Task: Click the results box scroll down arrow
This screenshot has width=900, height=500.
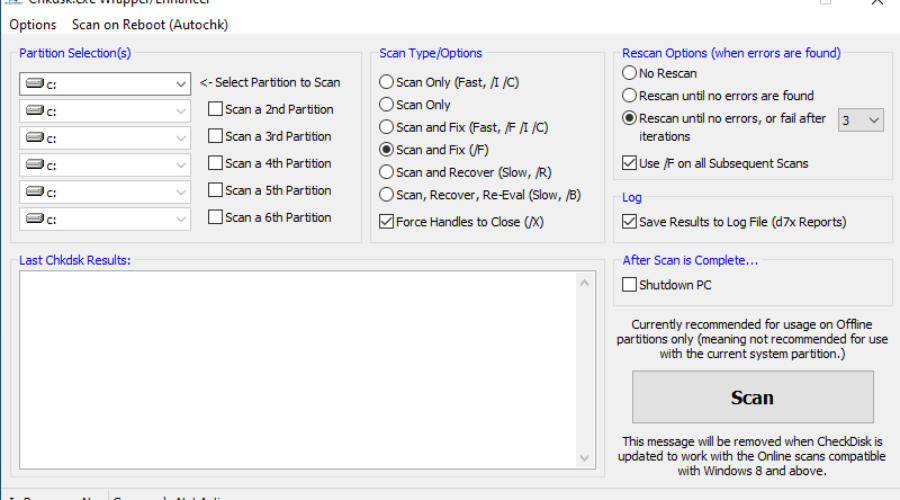Action: coord(584,458)
